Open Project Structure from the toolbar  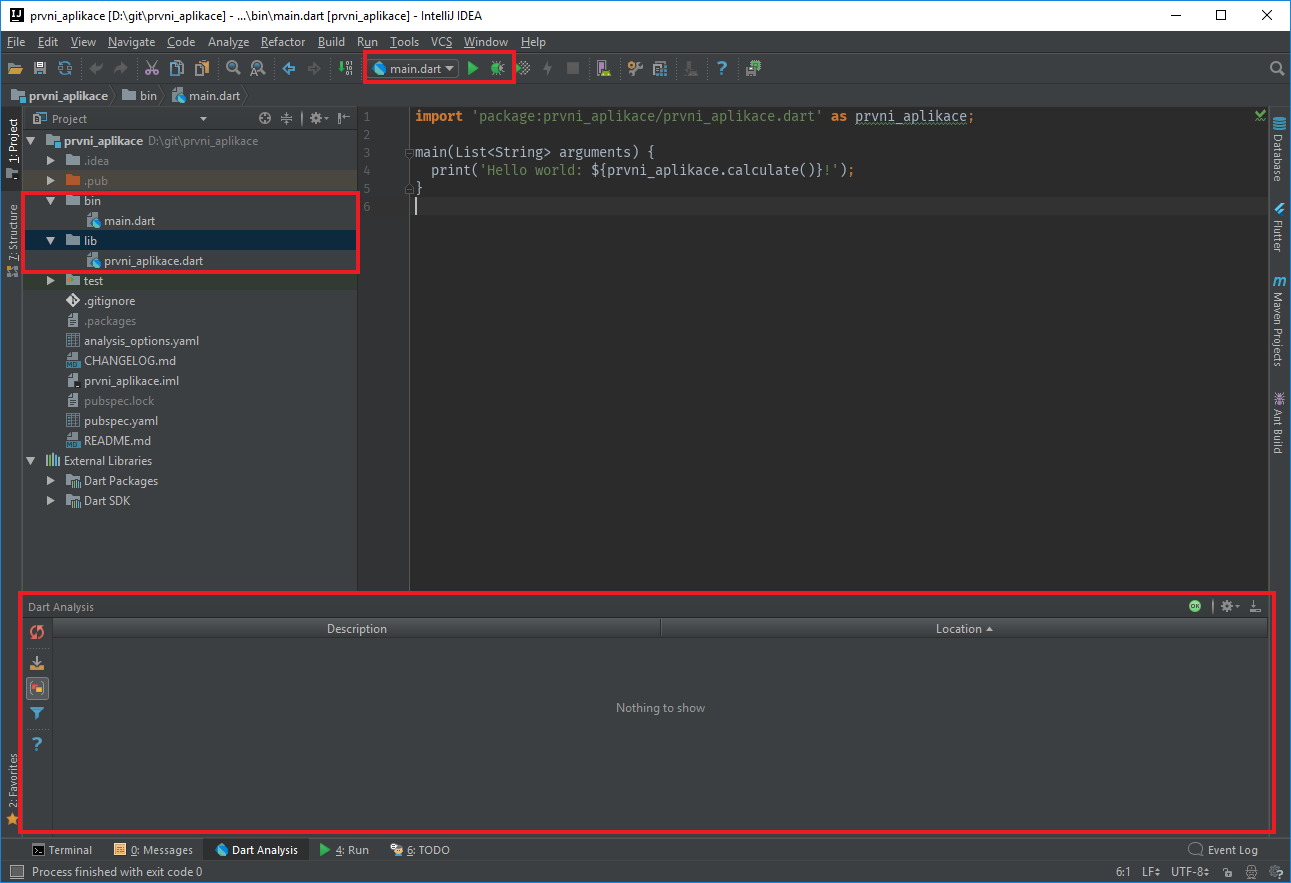[660, 68]
